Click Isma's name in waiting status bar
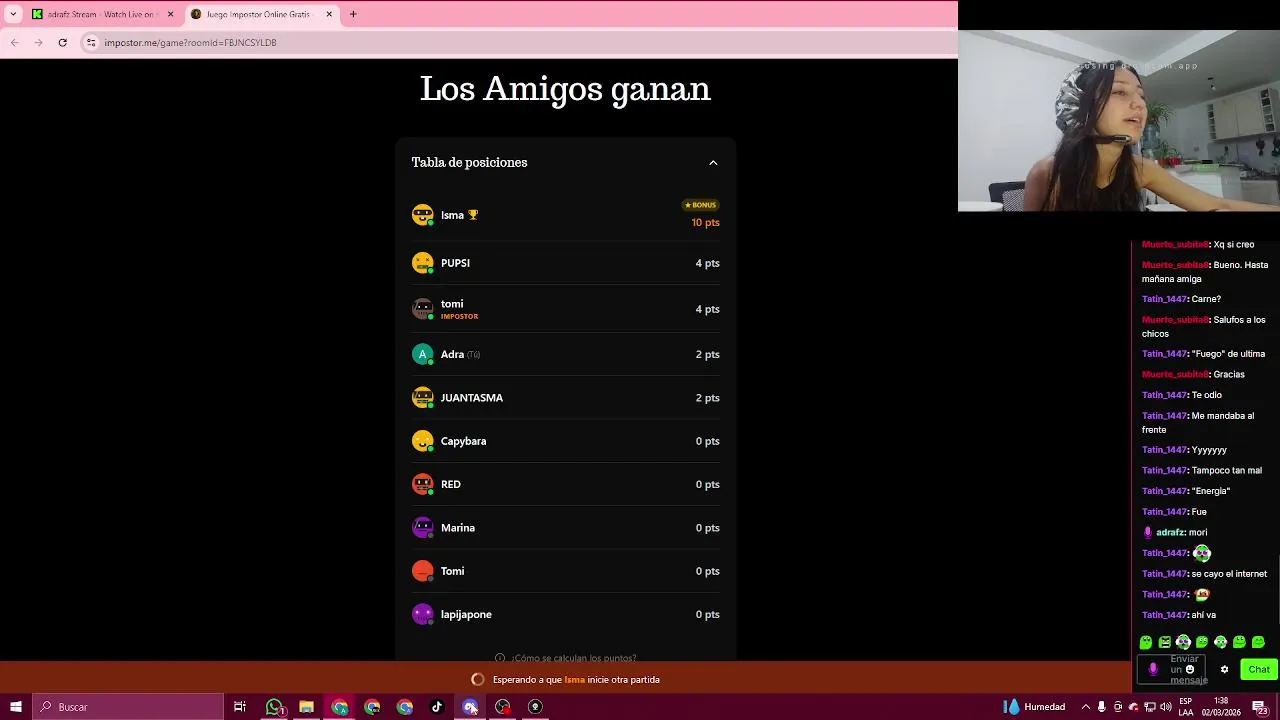 (574, 680)
